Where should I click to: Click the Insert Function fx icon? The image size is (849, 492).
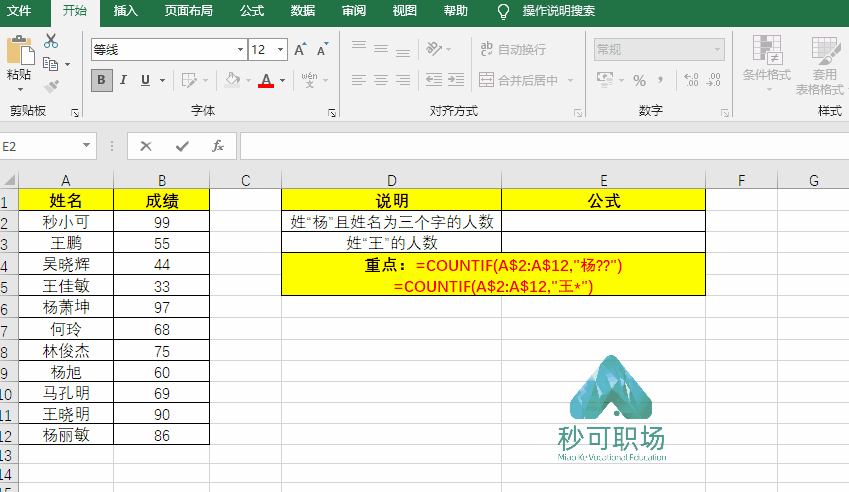tap(218, 146)
